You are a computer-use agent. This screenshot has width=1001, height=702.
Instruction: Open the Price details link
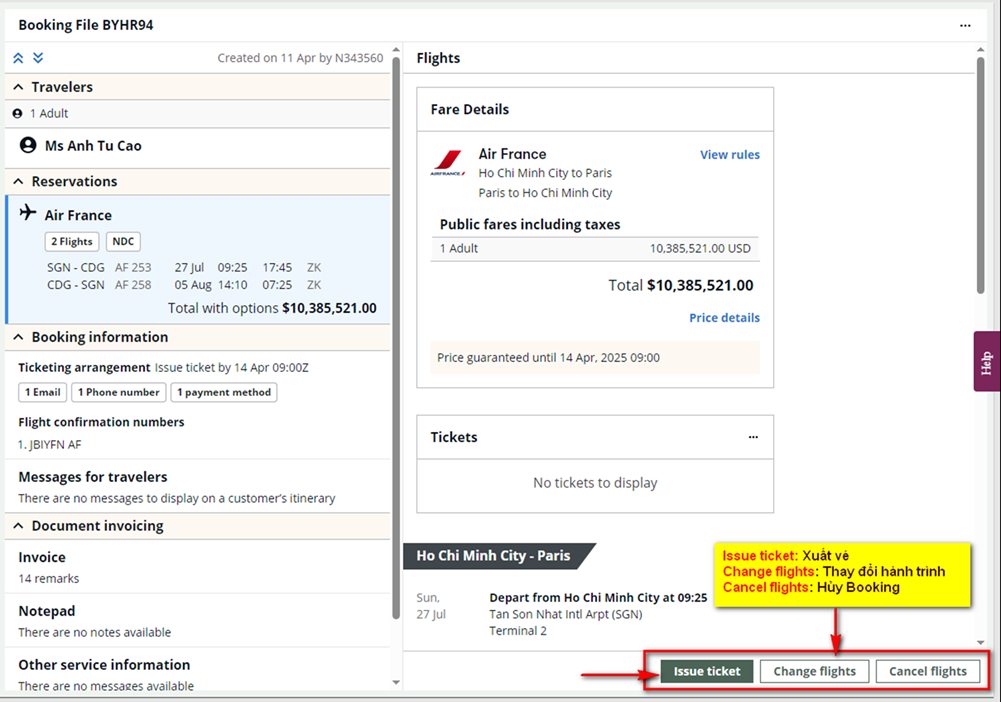pos(725,318)
